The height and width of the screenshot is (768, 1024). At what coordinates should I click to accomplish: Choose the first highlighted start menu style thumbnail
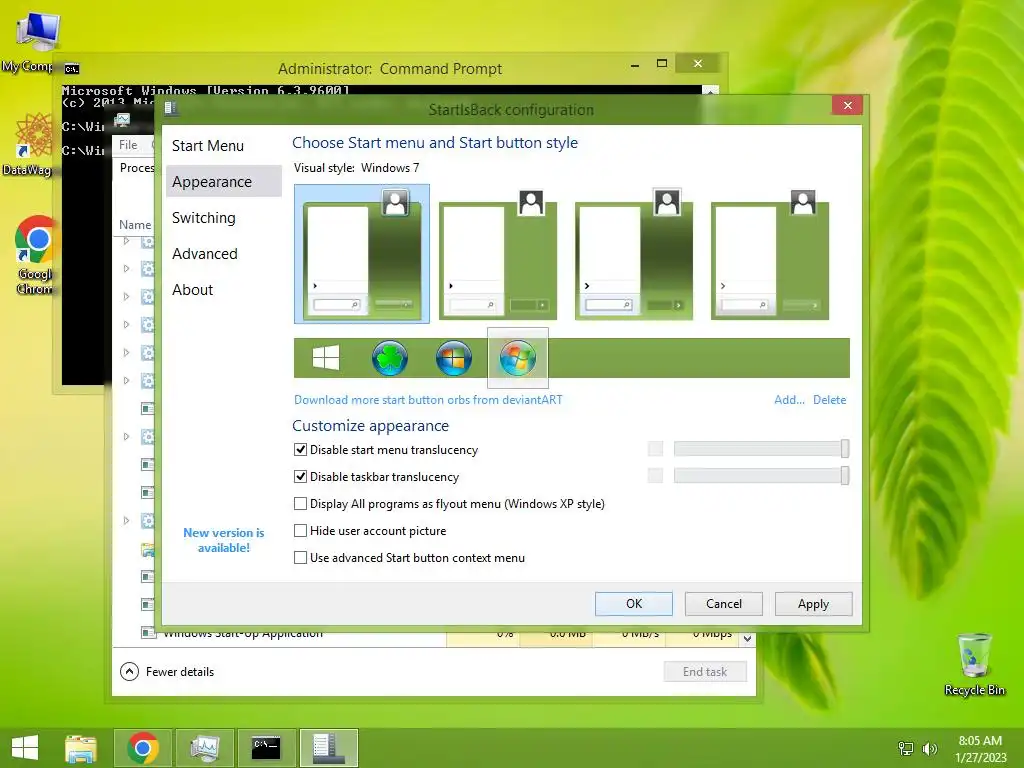(x=362, y=253)
